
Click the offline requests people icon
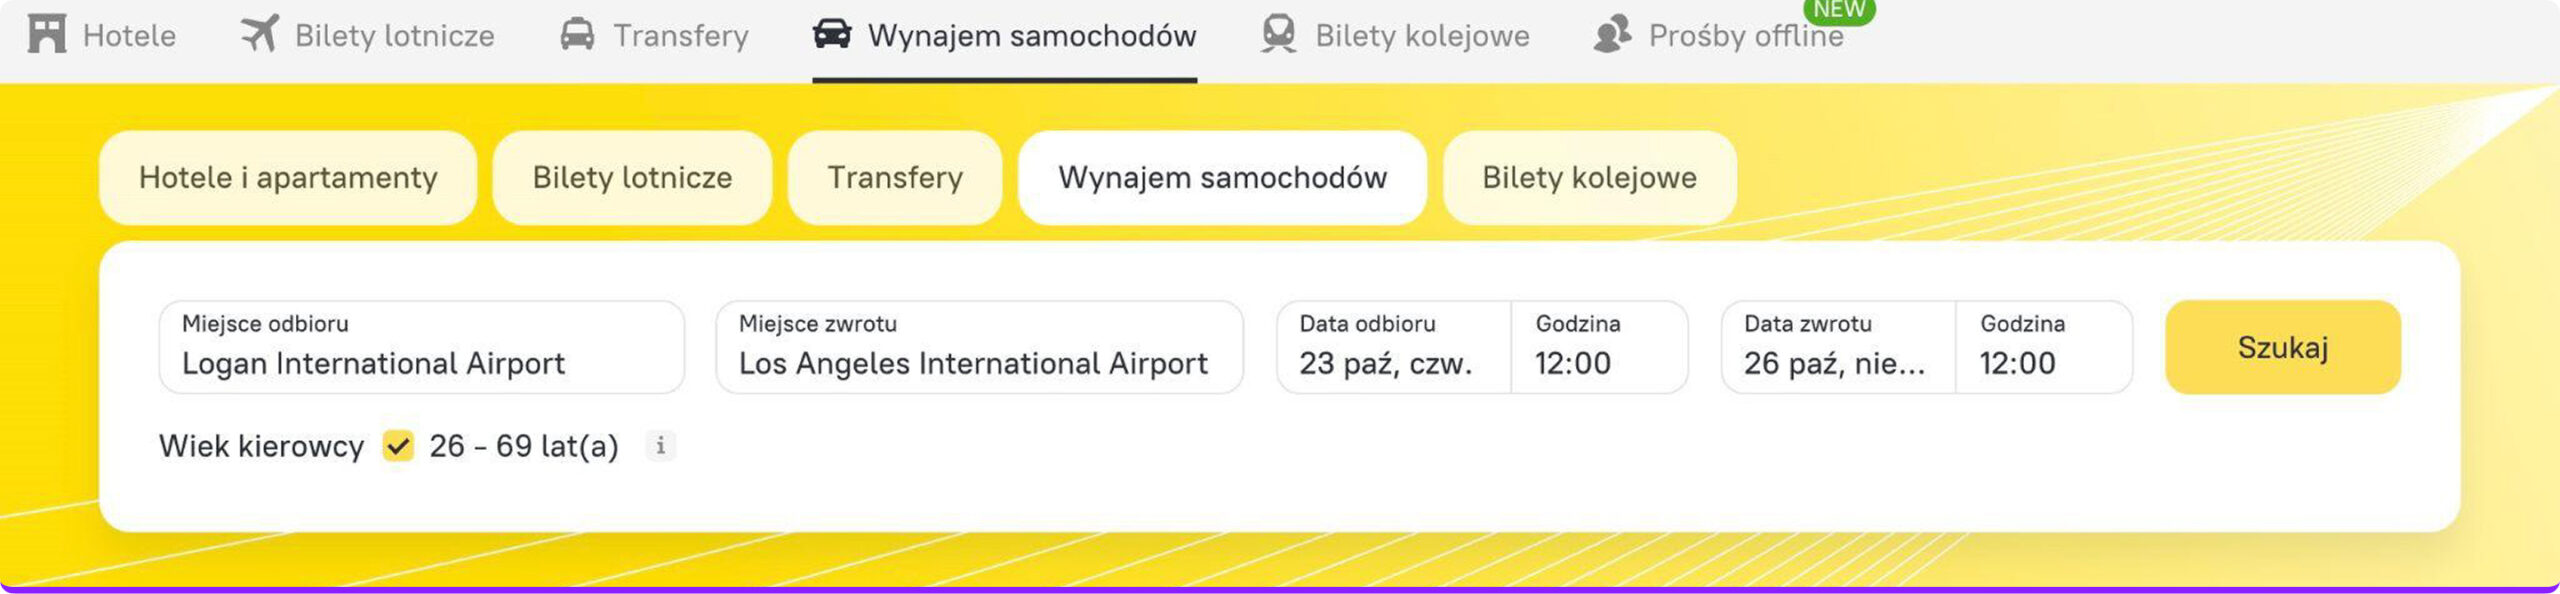[1612, 34]
